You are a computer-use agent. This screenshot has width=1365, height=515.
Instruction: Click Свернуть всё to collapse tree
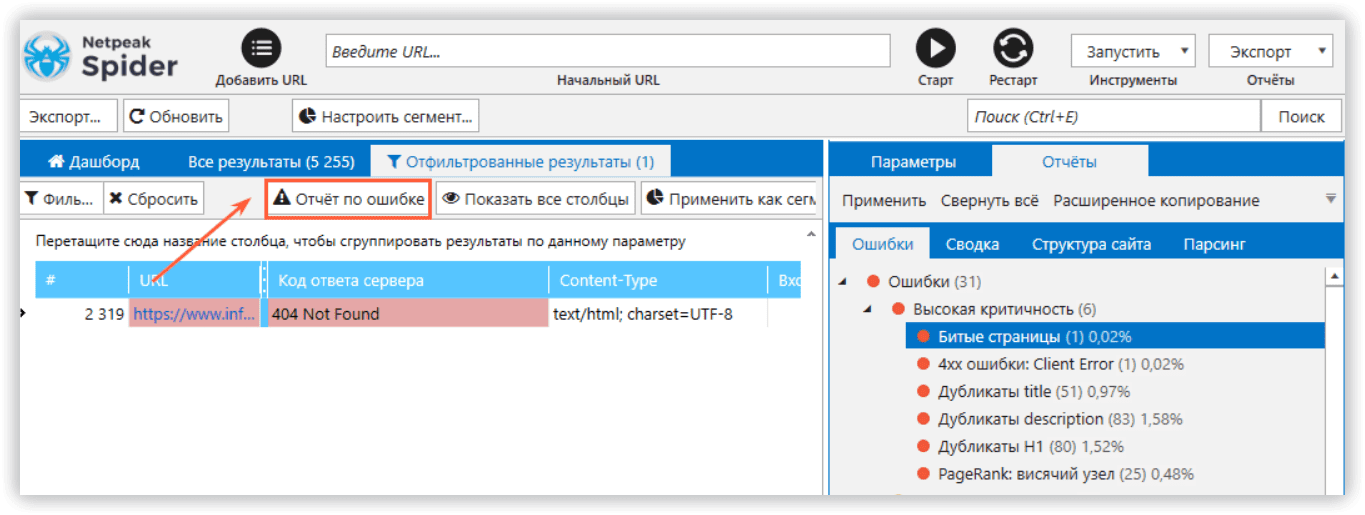[989, 201]
